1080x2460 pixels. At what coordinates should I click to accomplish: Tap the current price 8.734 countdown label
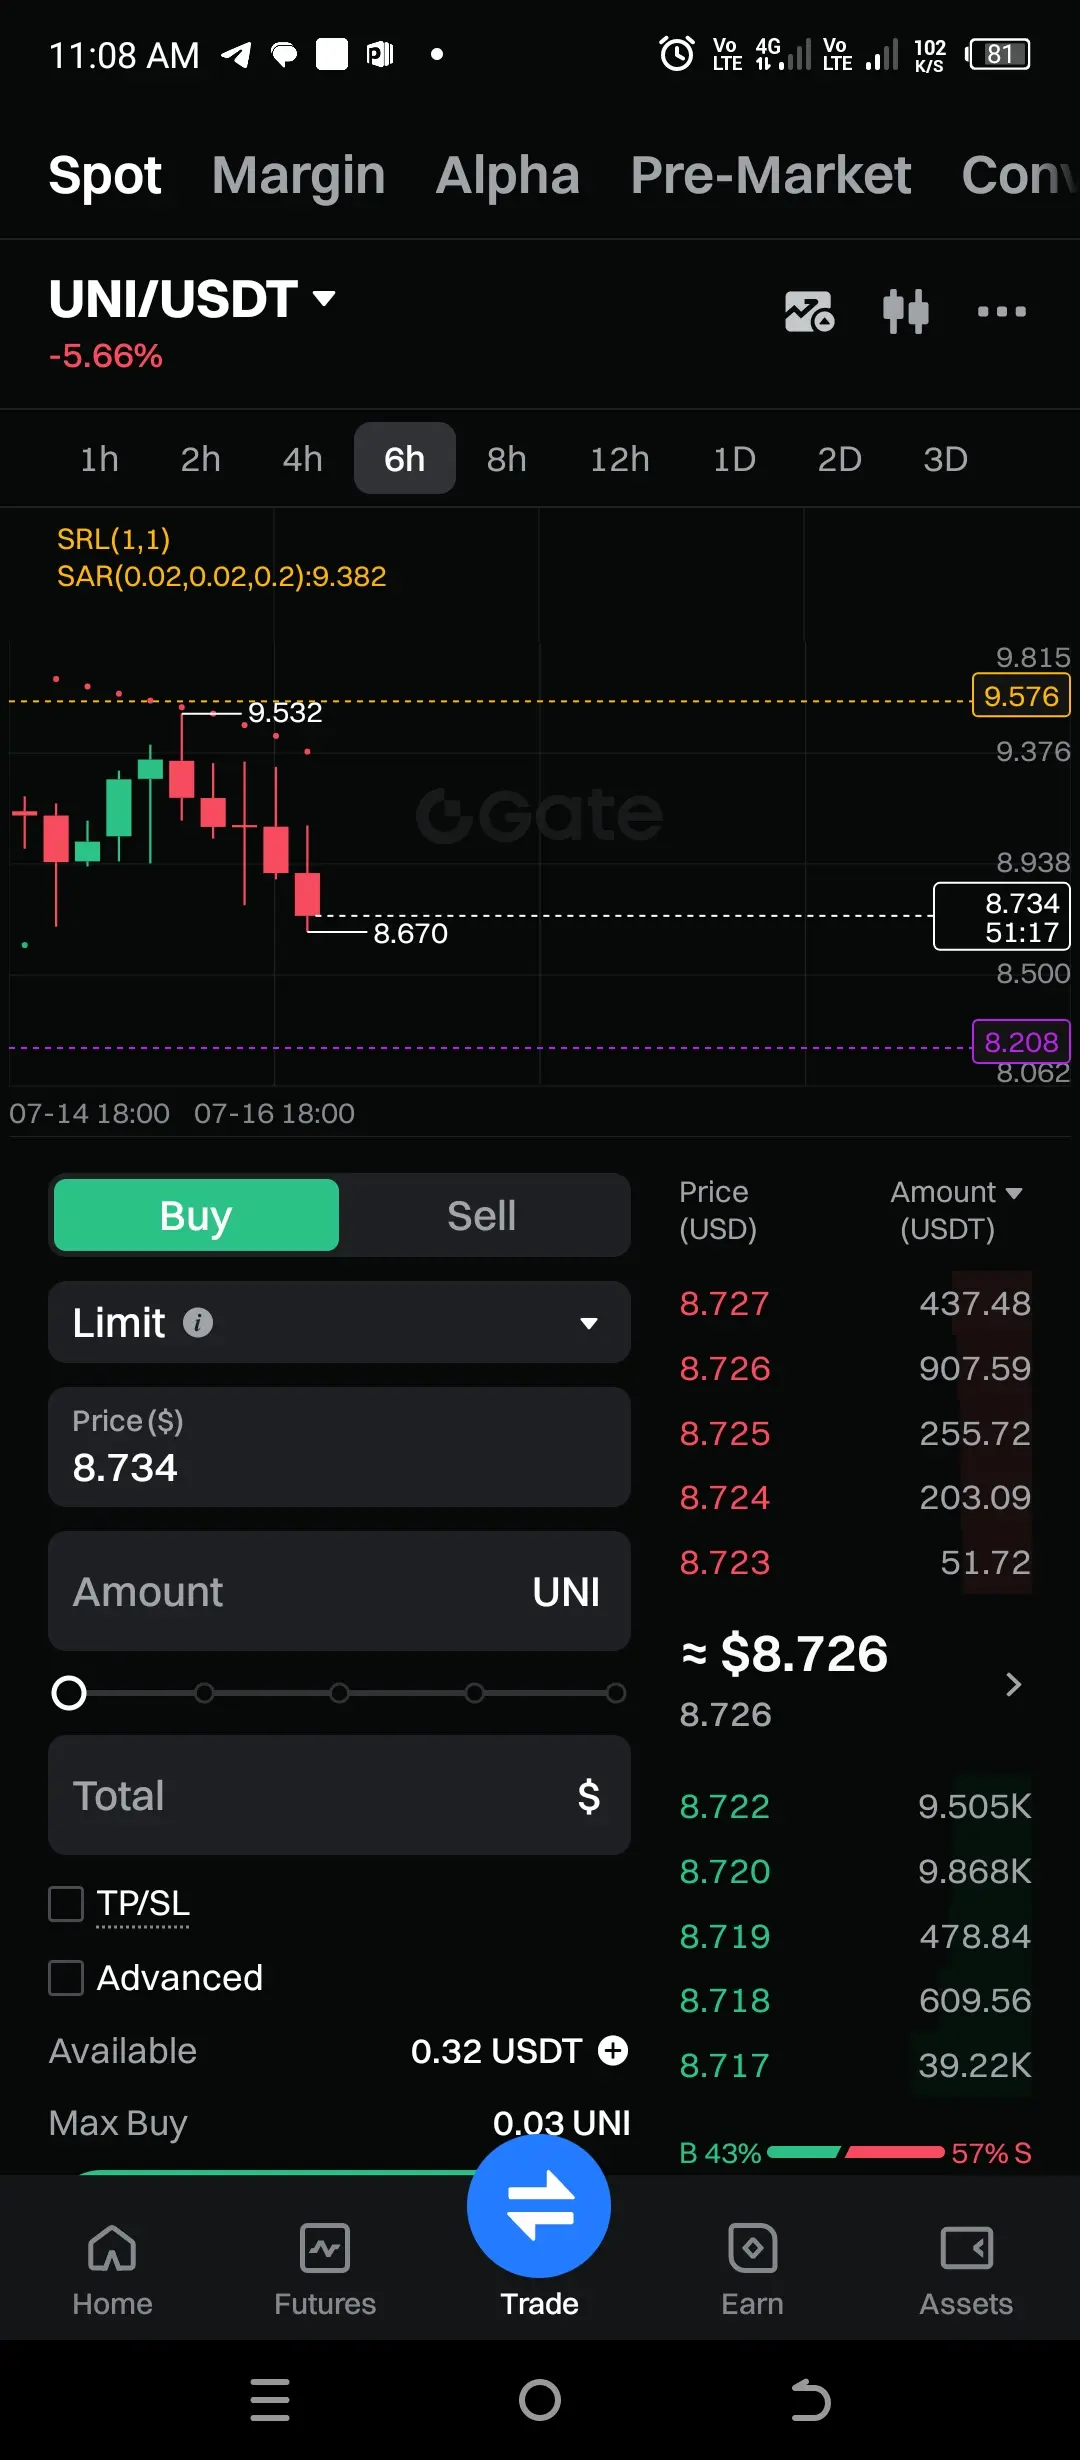pos(1001,917)
